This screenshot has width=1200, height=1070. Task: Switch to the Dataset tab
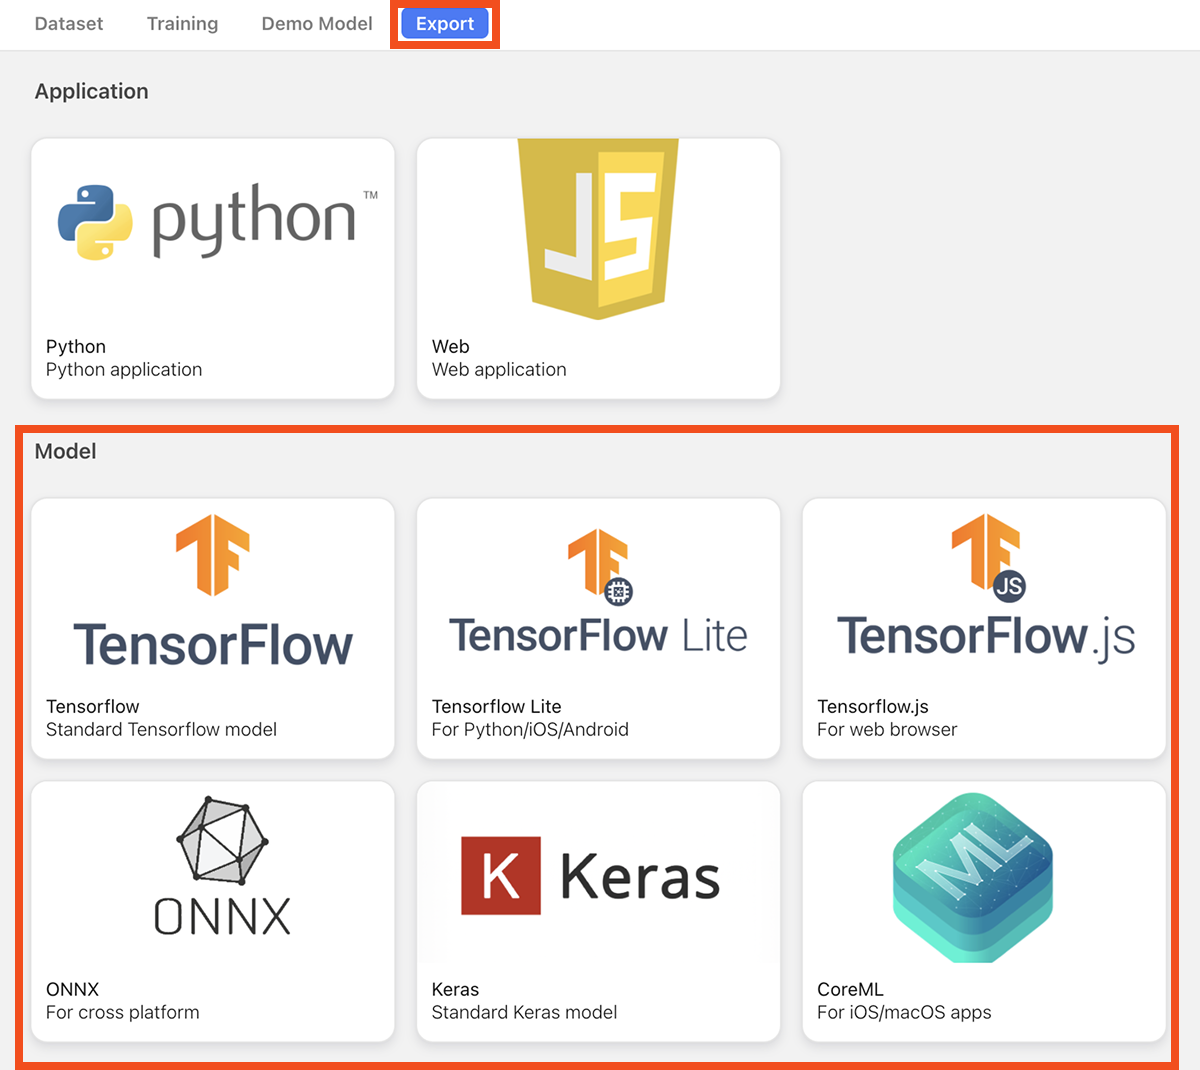point(68,24)
